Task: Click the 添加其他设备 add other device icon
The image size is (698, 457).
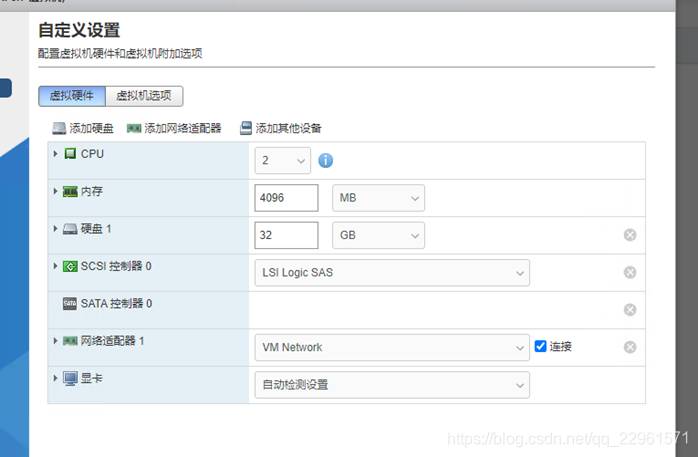Action: coord(245,128)
